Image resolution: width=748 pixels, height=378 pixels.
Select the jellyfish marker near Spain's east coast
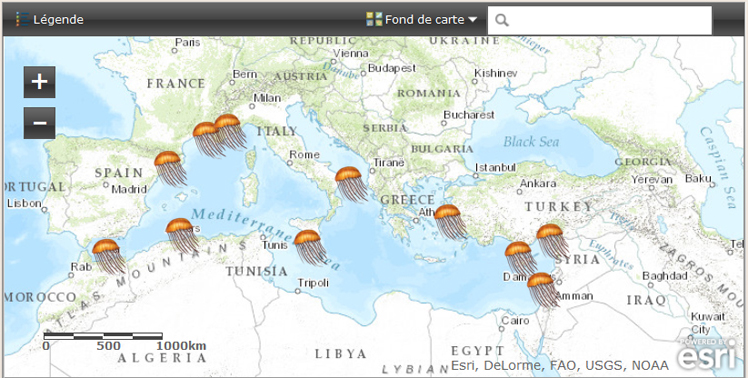point(170,168)
